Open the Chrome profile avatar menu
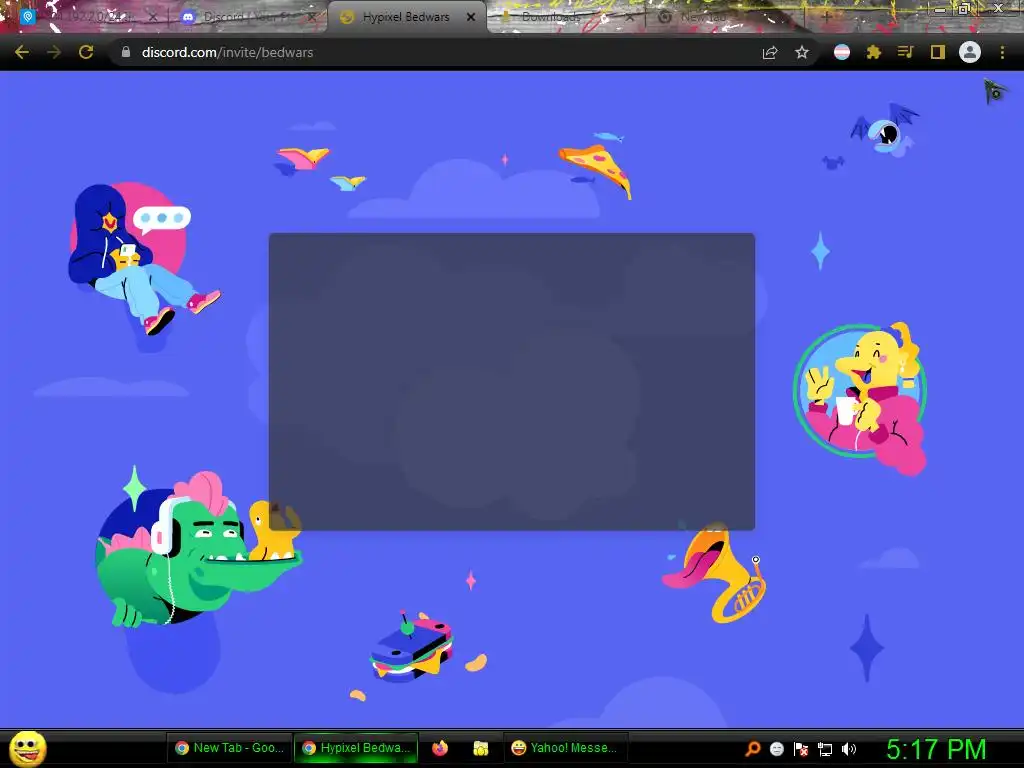Image resolution: width=1024 pixels, height=768 pixels. [x=970, y=52]
